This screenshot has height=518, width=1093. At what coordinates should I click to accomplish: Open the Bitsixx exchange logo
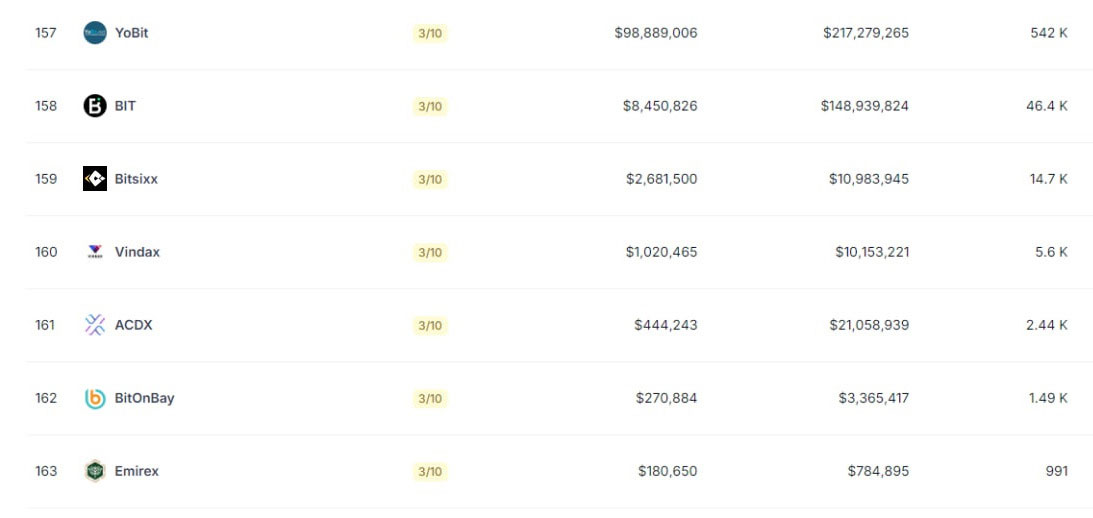(95, 178)
